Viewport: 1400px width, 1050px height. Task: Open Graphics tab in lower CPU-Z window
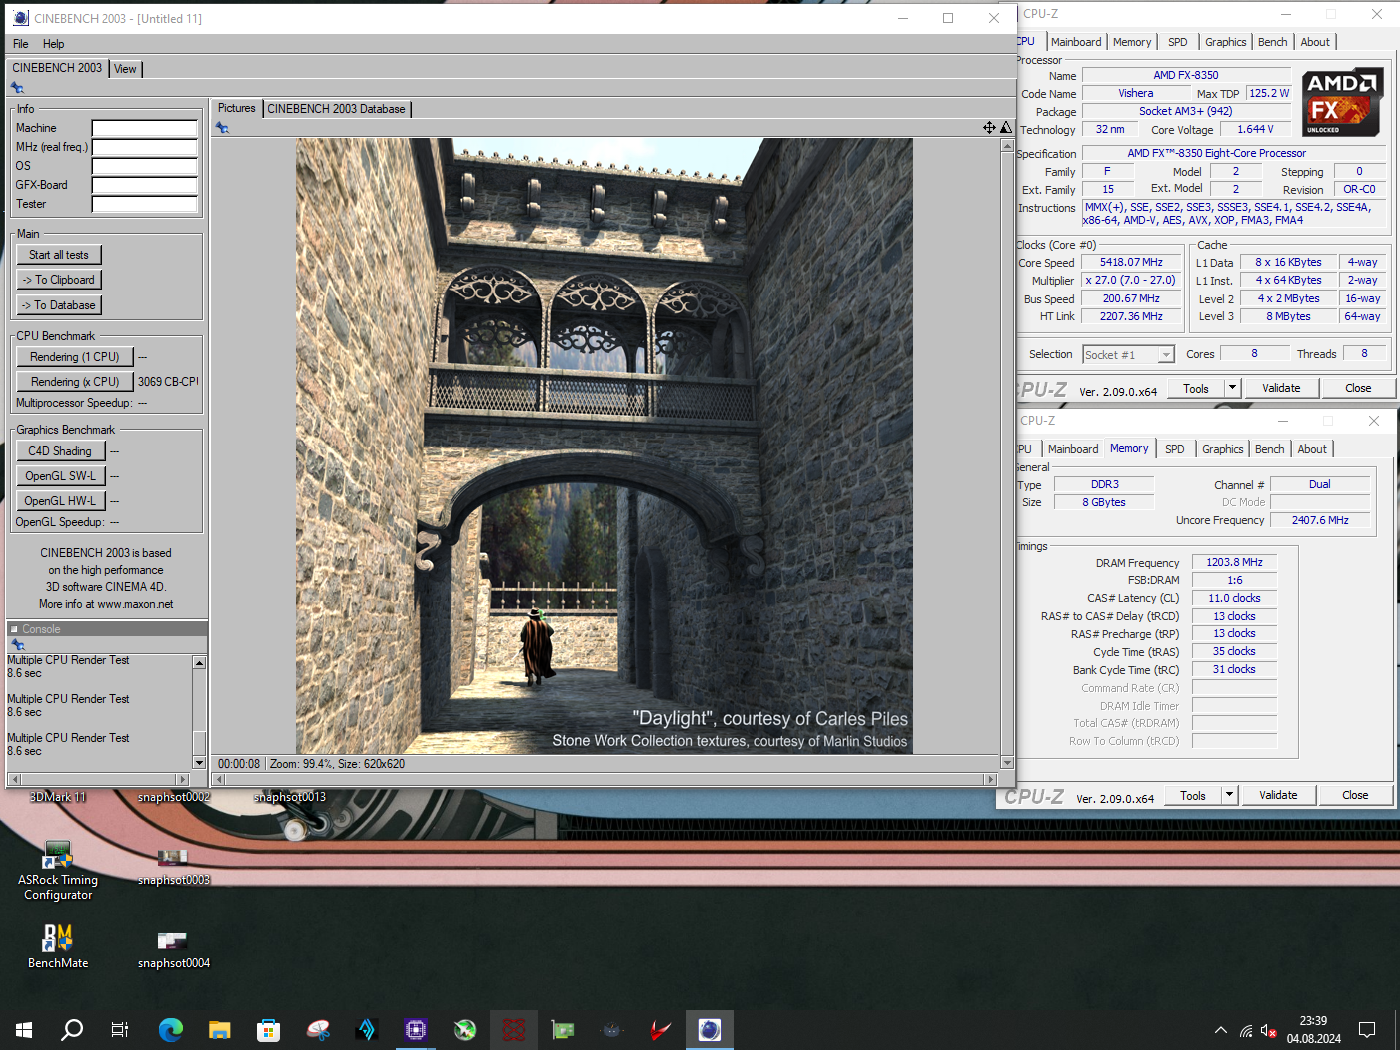point(1223,449)
